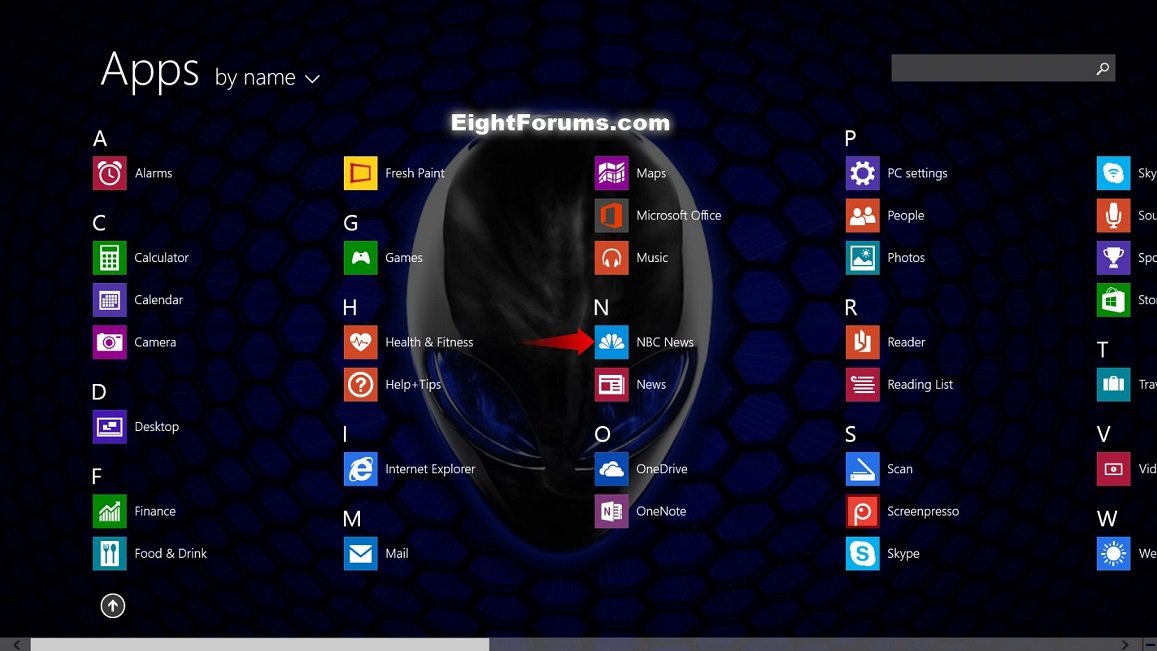The image size is (1157, 651).
Task: Click the letter A group header
Action: [100, 138]
